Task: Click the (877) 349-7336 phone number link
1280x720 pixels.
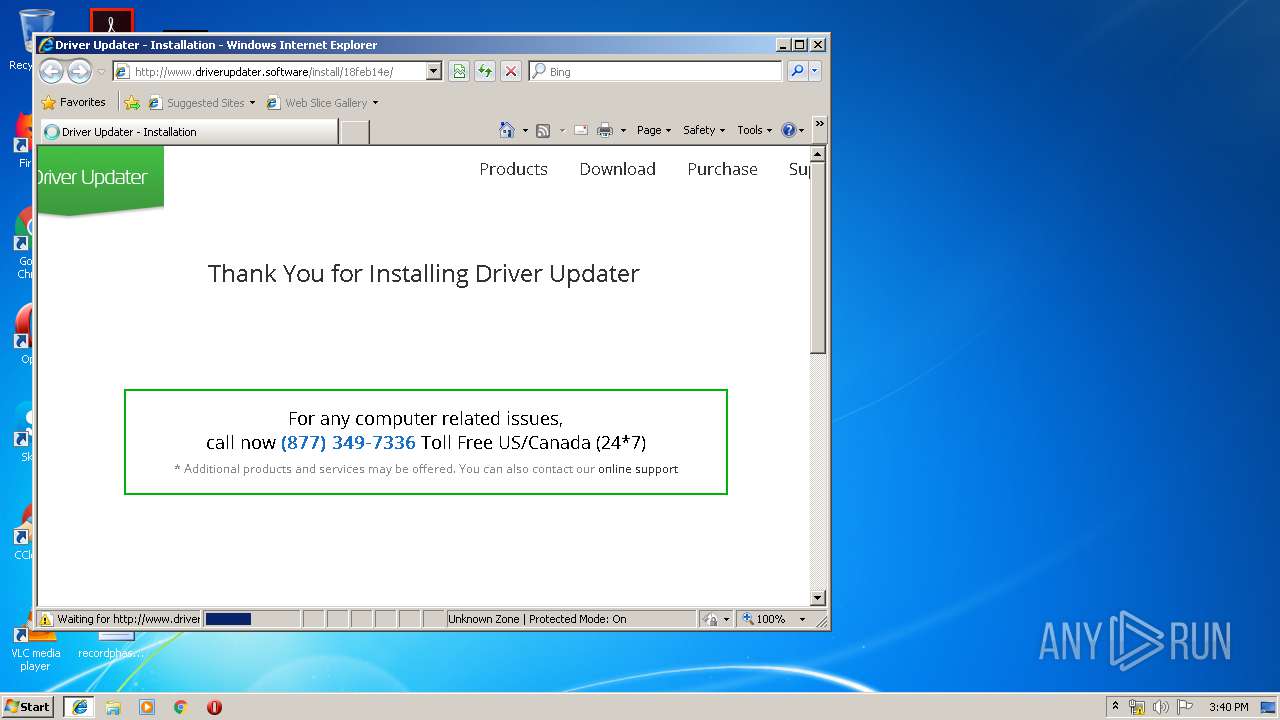Action: point(348,442)
